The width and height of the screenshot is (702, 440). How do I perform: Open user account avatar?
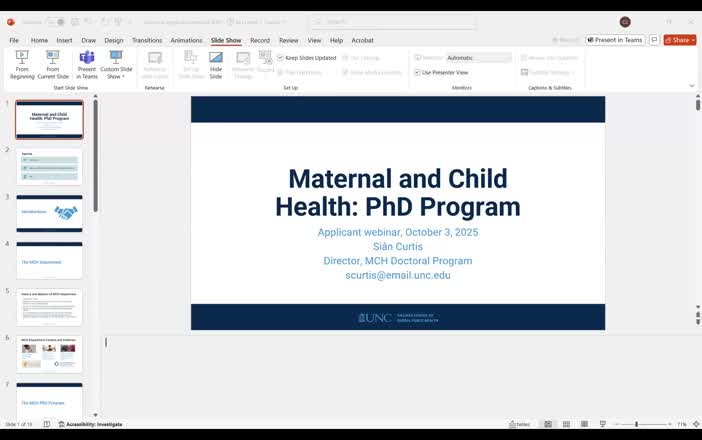(625, 21)
